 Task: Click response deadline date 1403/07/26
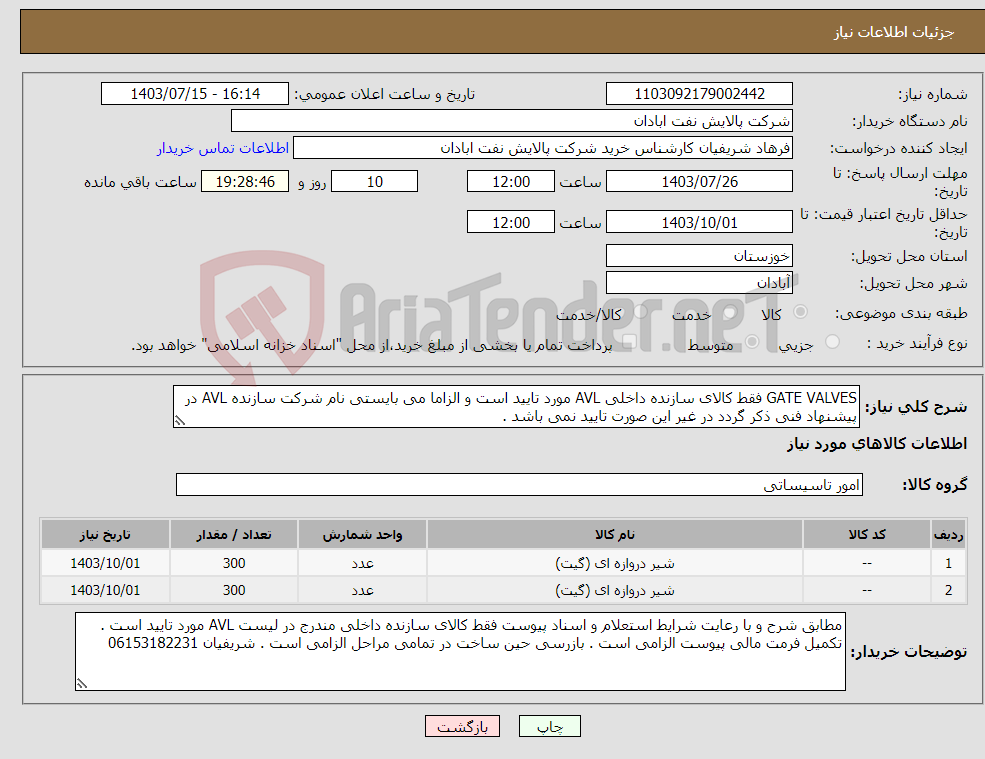click(x=699, y=182)
